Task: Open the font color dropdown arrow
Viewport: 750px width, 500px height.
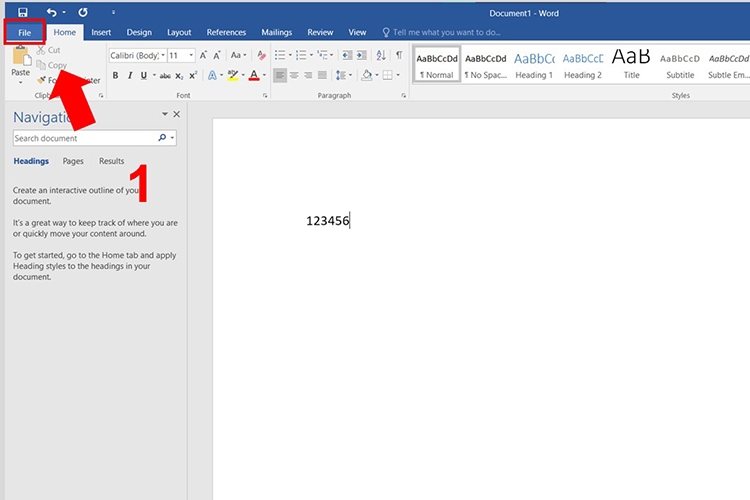Action: click(265, 75)
